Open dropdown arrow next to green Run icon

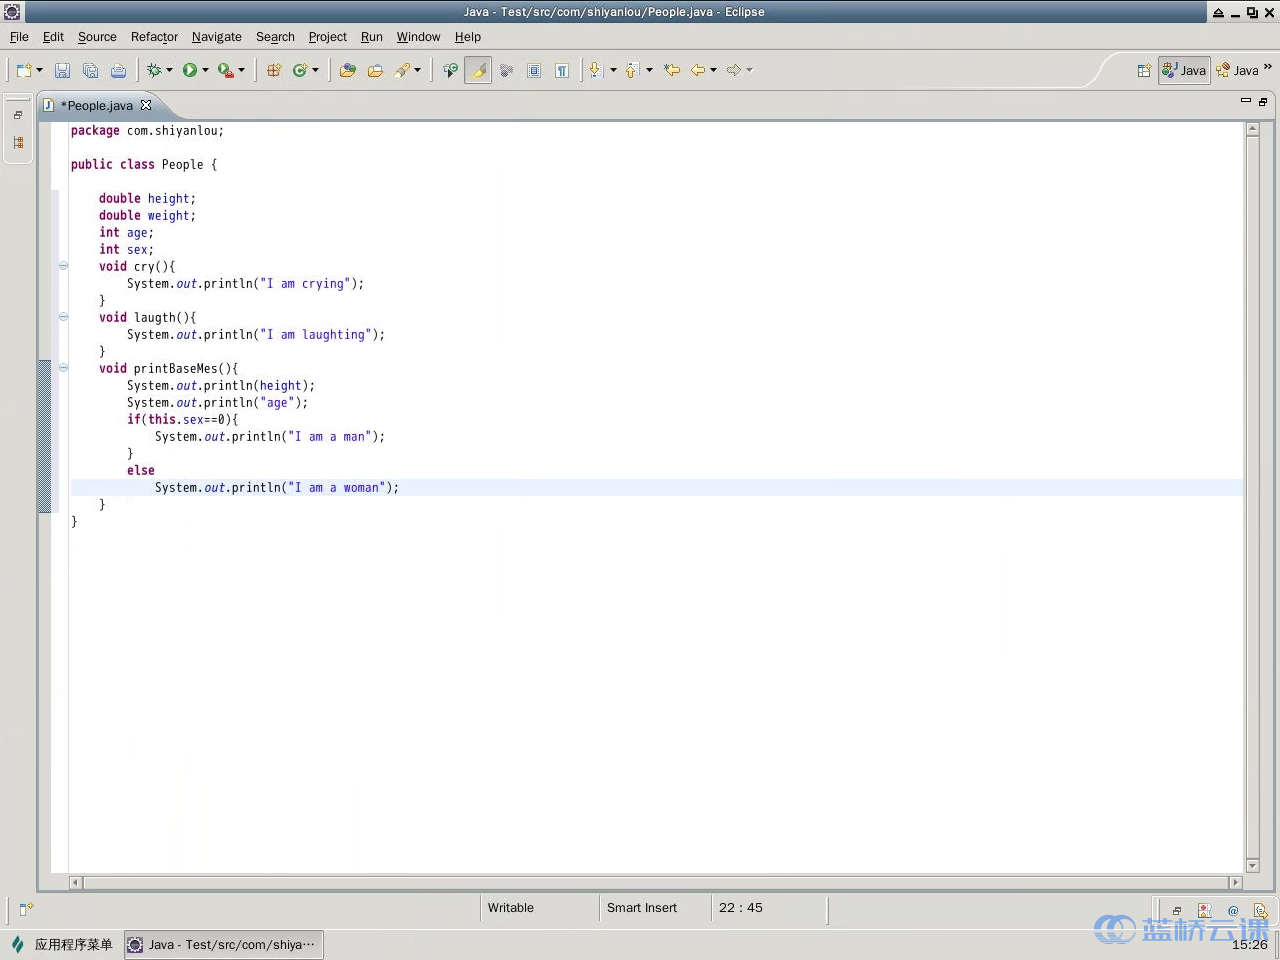[205, 70]
